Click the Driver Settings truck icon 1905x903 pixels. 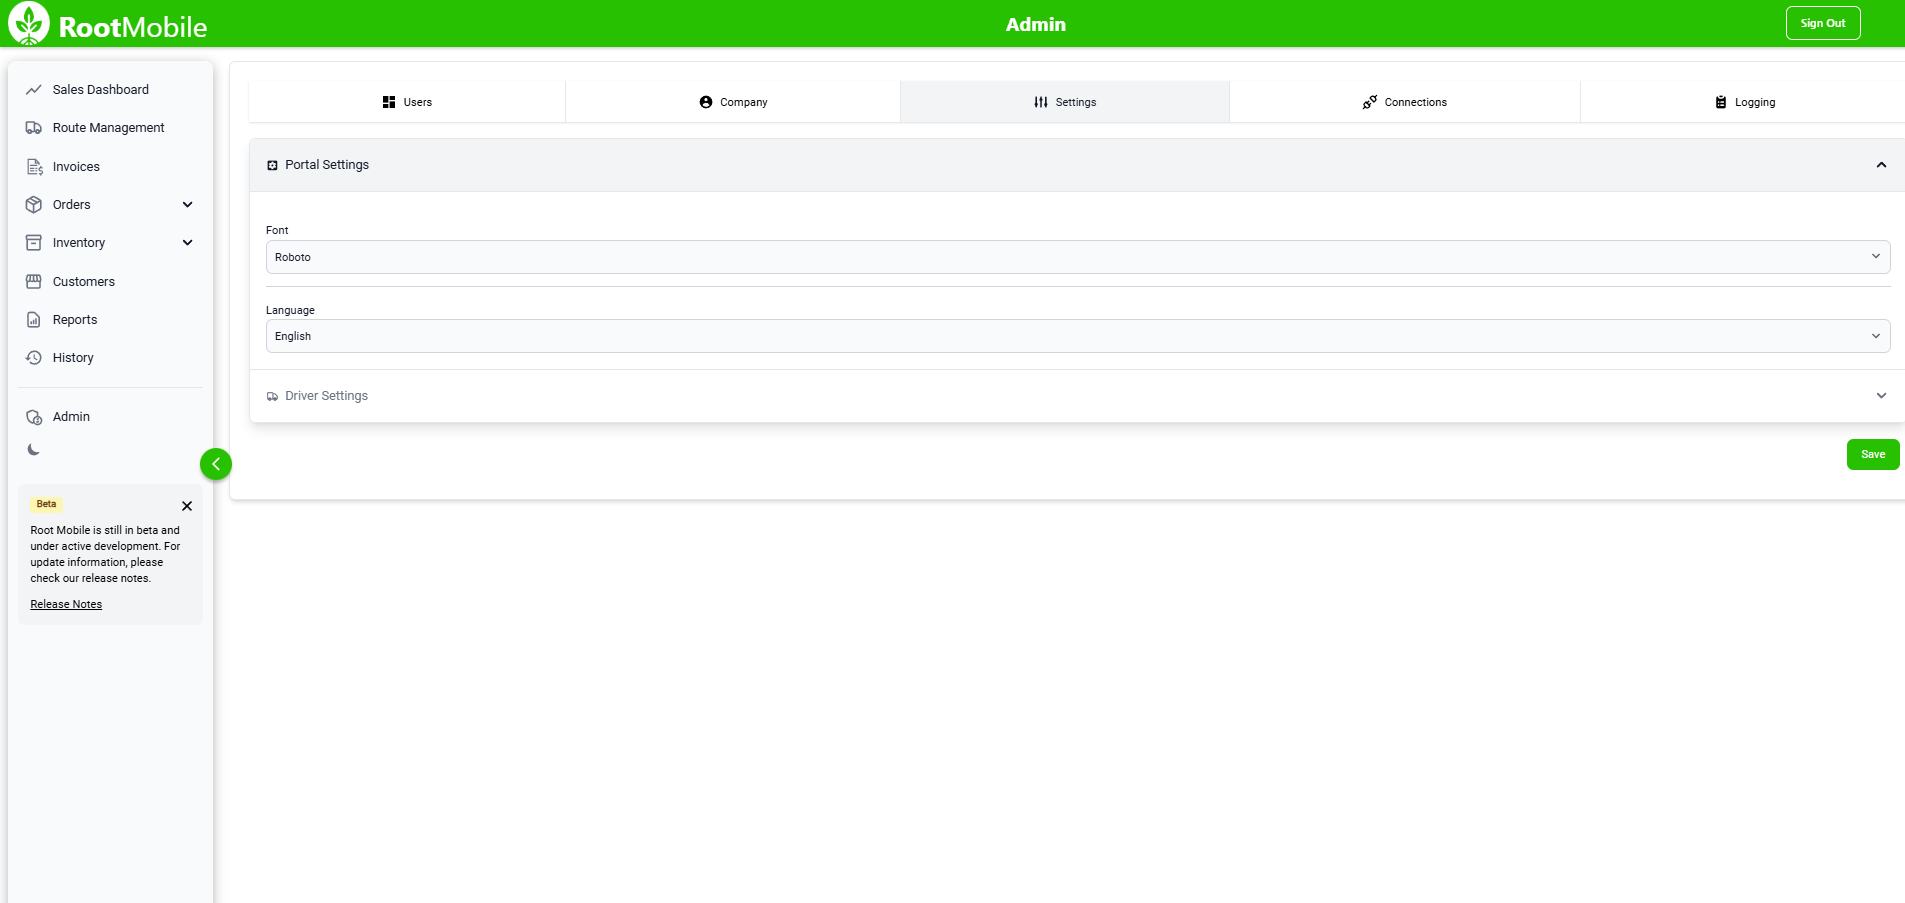[272, 397]
